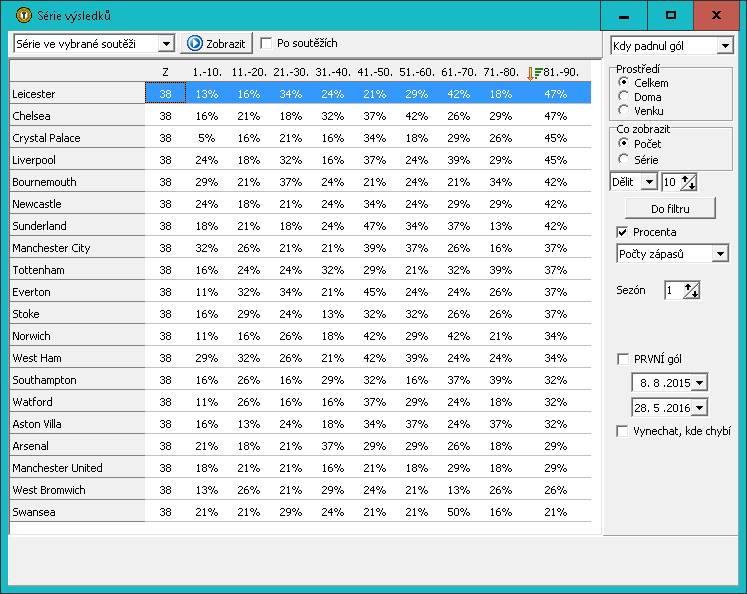Click the 21.-30. column header
The width and height of the screenshot is (747, 594).
pos(291,72)
